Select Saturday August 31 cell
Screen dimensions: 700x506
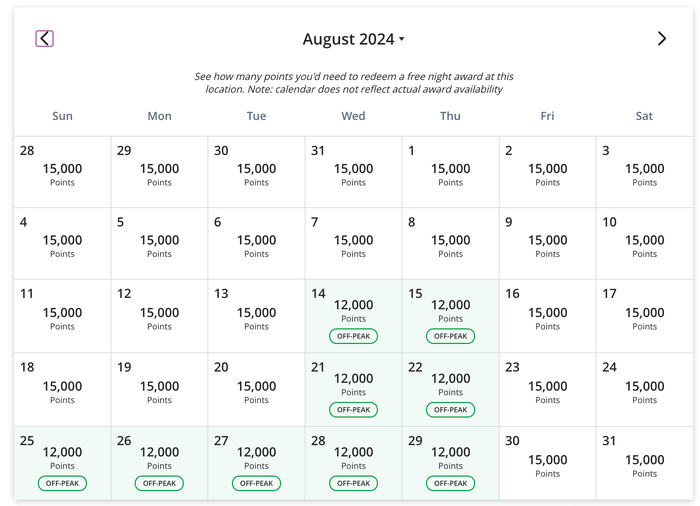[645, 463]
